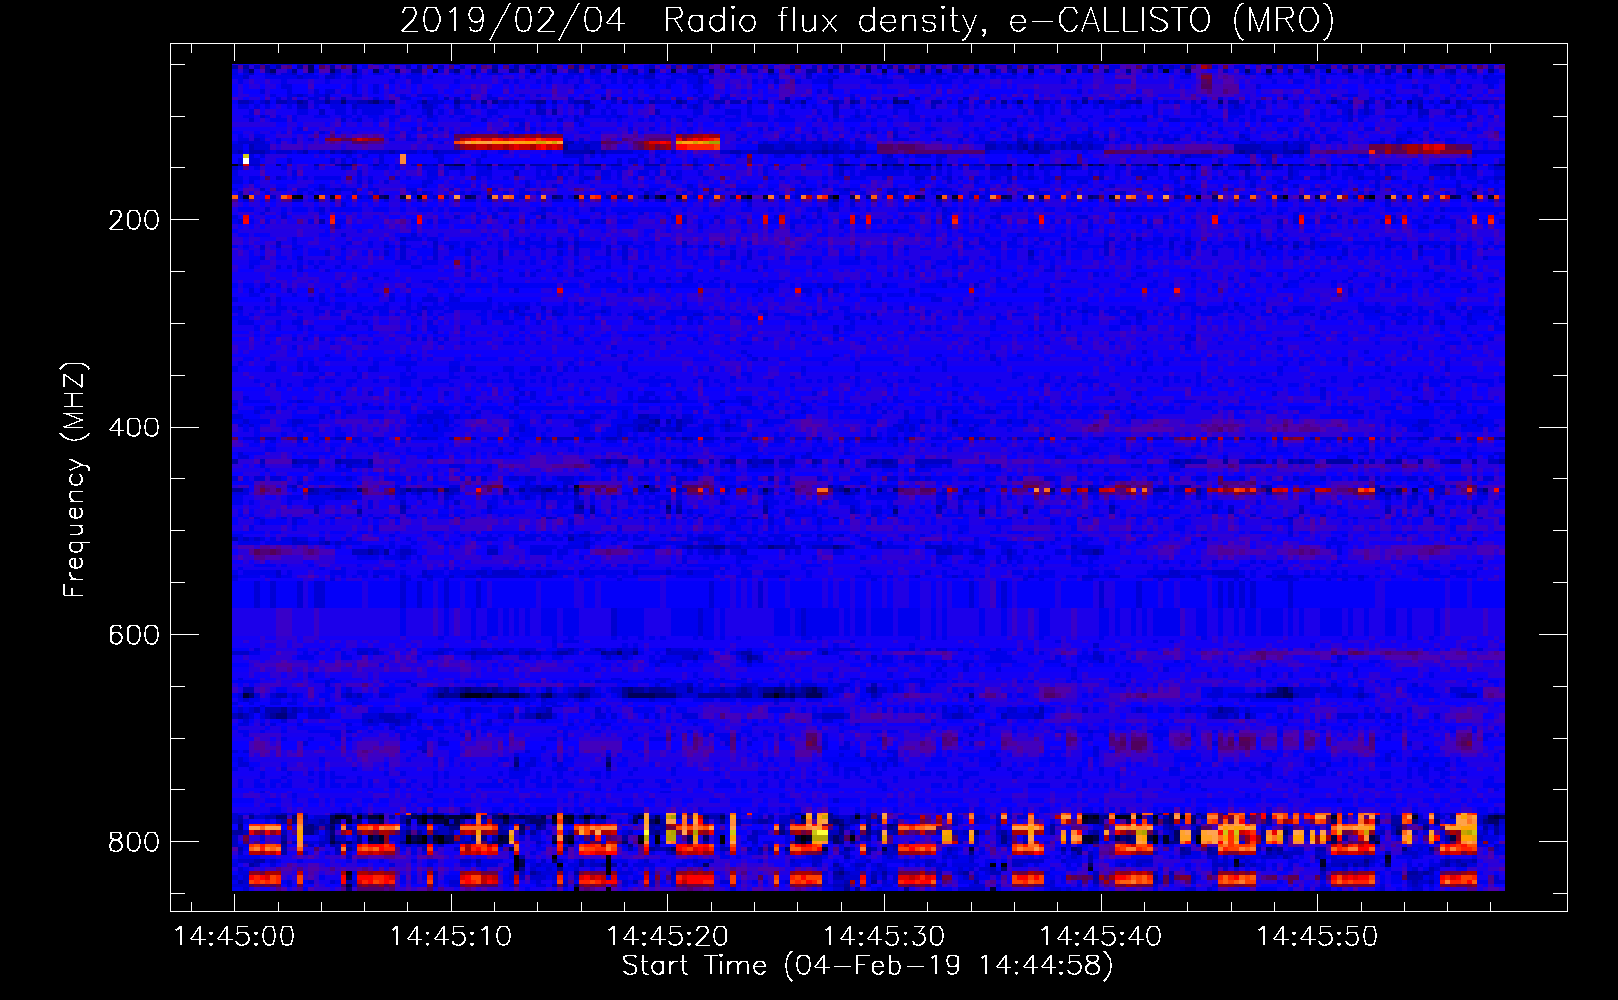Click the "14:45:20" time tick label
Viewport: 1618px width, 1000px height.
click(667, 937)
